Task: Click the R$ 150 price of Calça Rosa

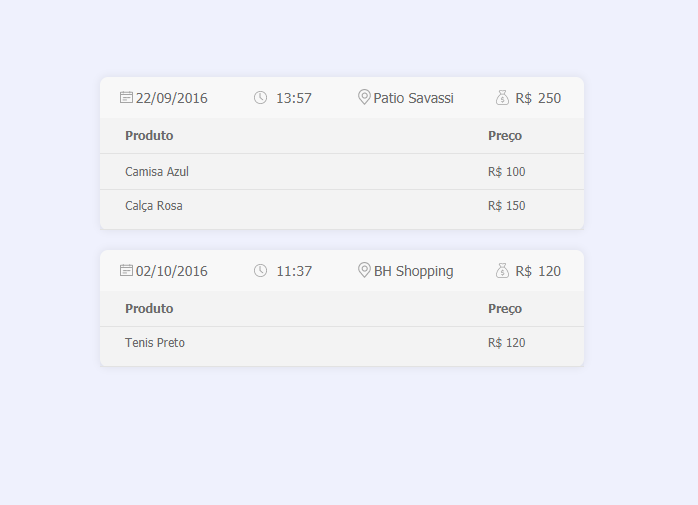Action: [x=507, y=206]
